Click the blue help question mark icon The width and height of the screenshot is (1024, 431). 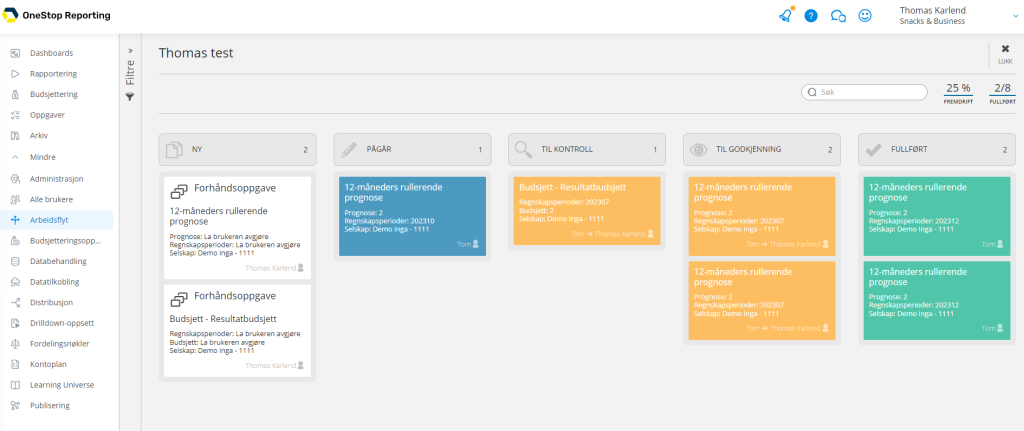pos(811,16)
